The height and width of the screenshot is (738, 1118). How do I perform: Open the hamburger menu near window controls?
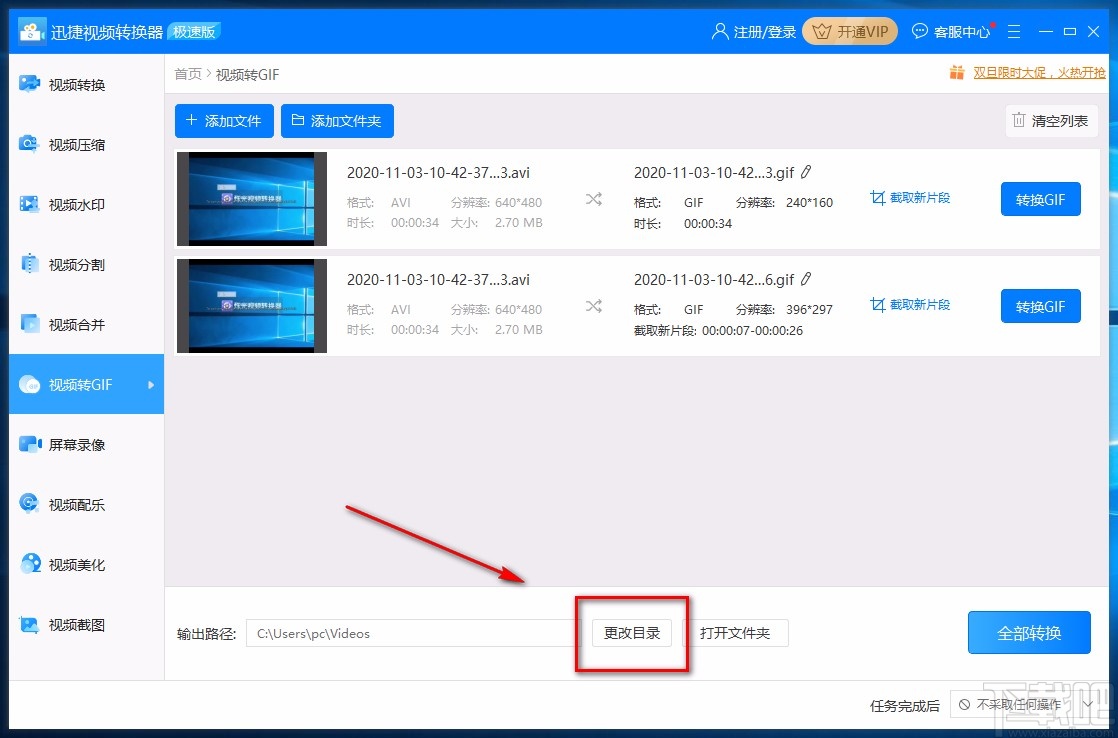click(x=1014, y=31)
